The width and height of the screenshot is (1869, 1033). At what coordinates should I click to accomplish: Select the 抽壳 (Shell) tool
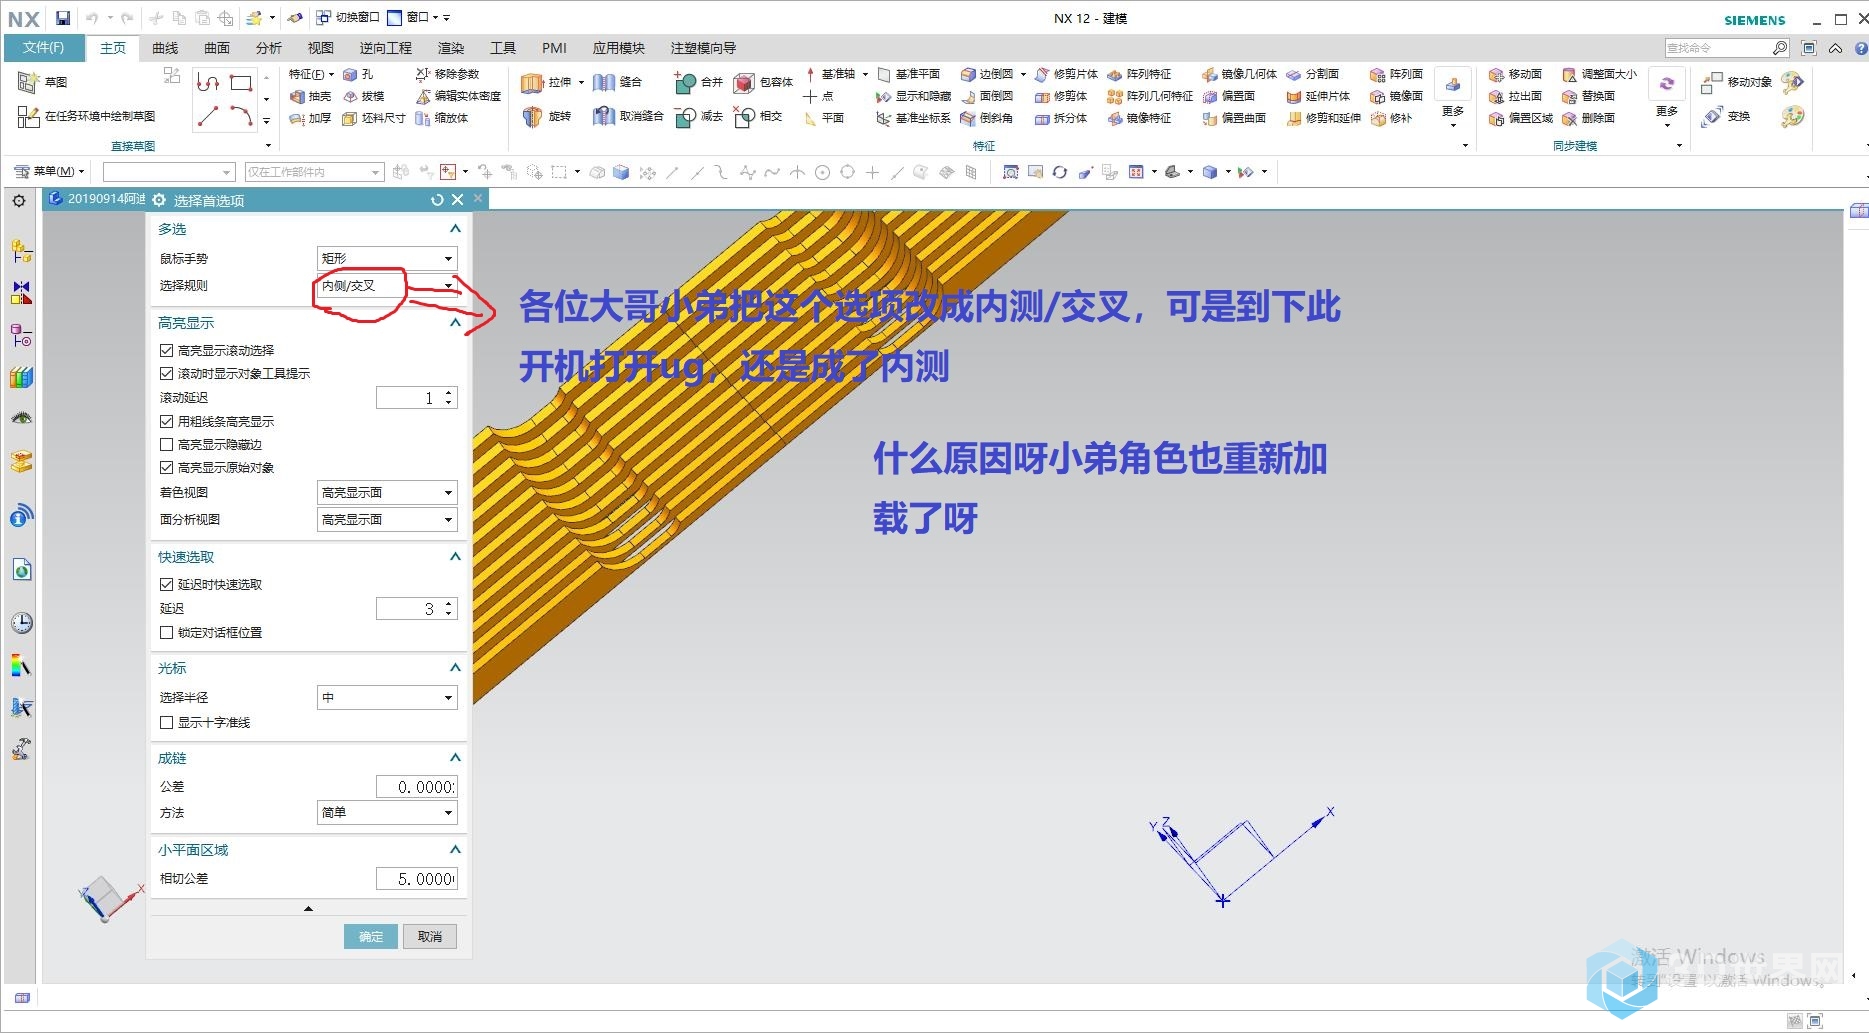pyautogui.click(x=310, y=96)
